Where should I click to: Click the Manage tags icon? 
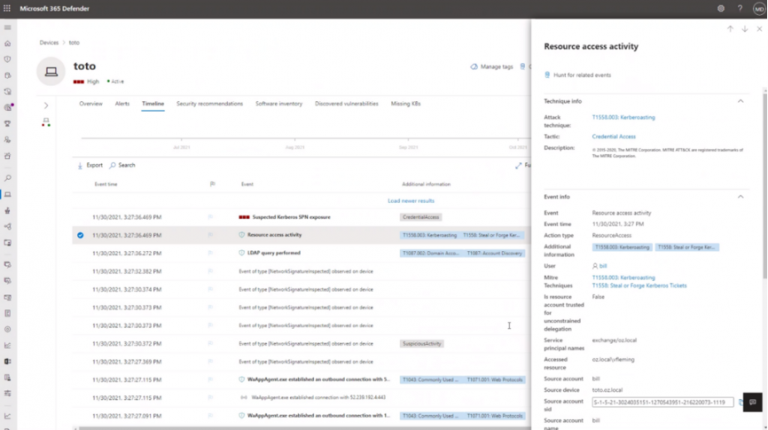coord(473,67)
